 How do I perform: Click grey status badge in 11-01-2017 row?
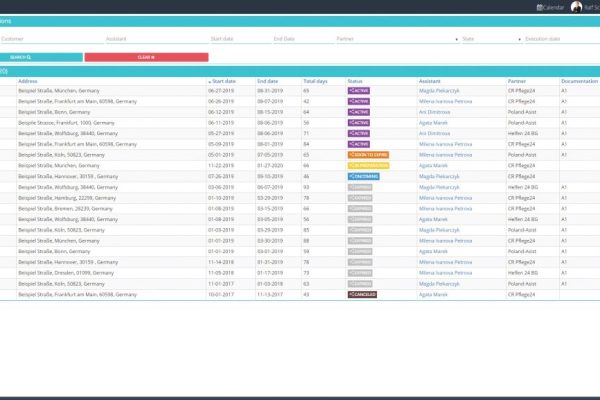[x=360, y=284]
